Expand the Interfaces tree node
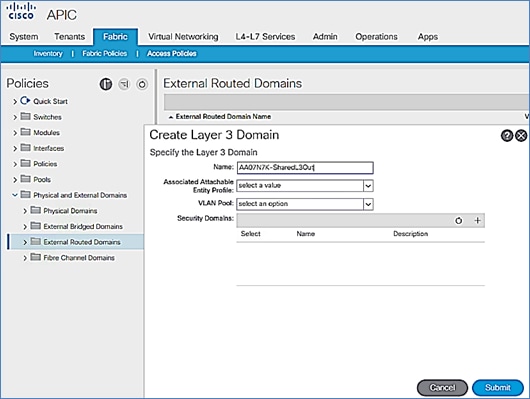This screenshot has height=399, width=530. pos(15,148)
